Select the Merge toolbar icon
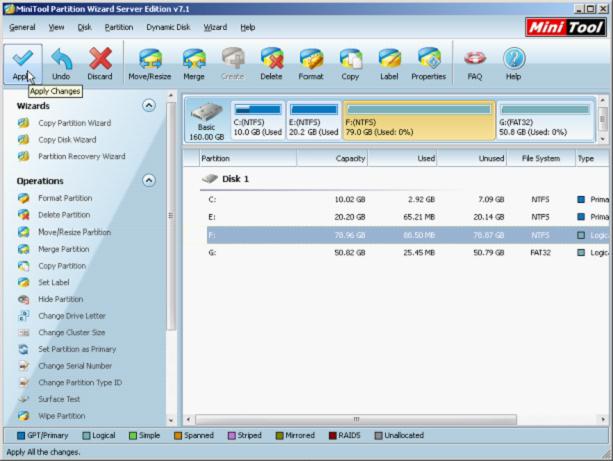The image size is (613, 461). pos(194,65)
